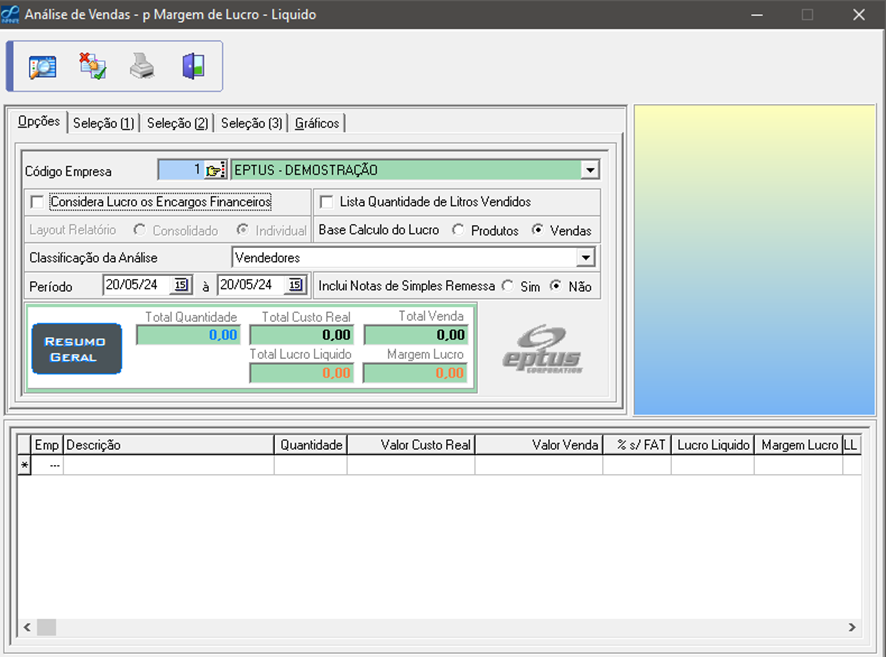Click the clear selections toolbar icon
The image size is (886, 657).
click(92, 67)
